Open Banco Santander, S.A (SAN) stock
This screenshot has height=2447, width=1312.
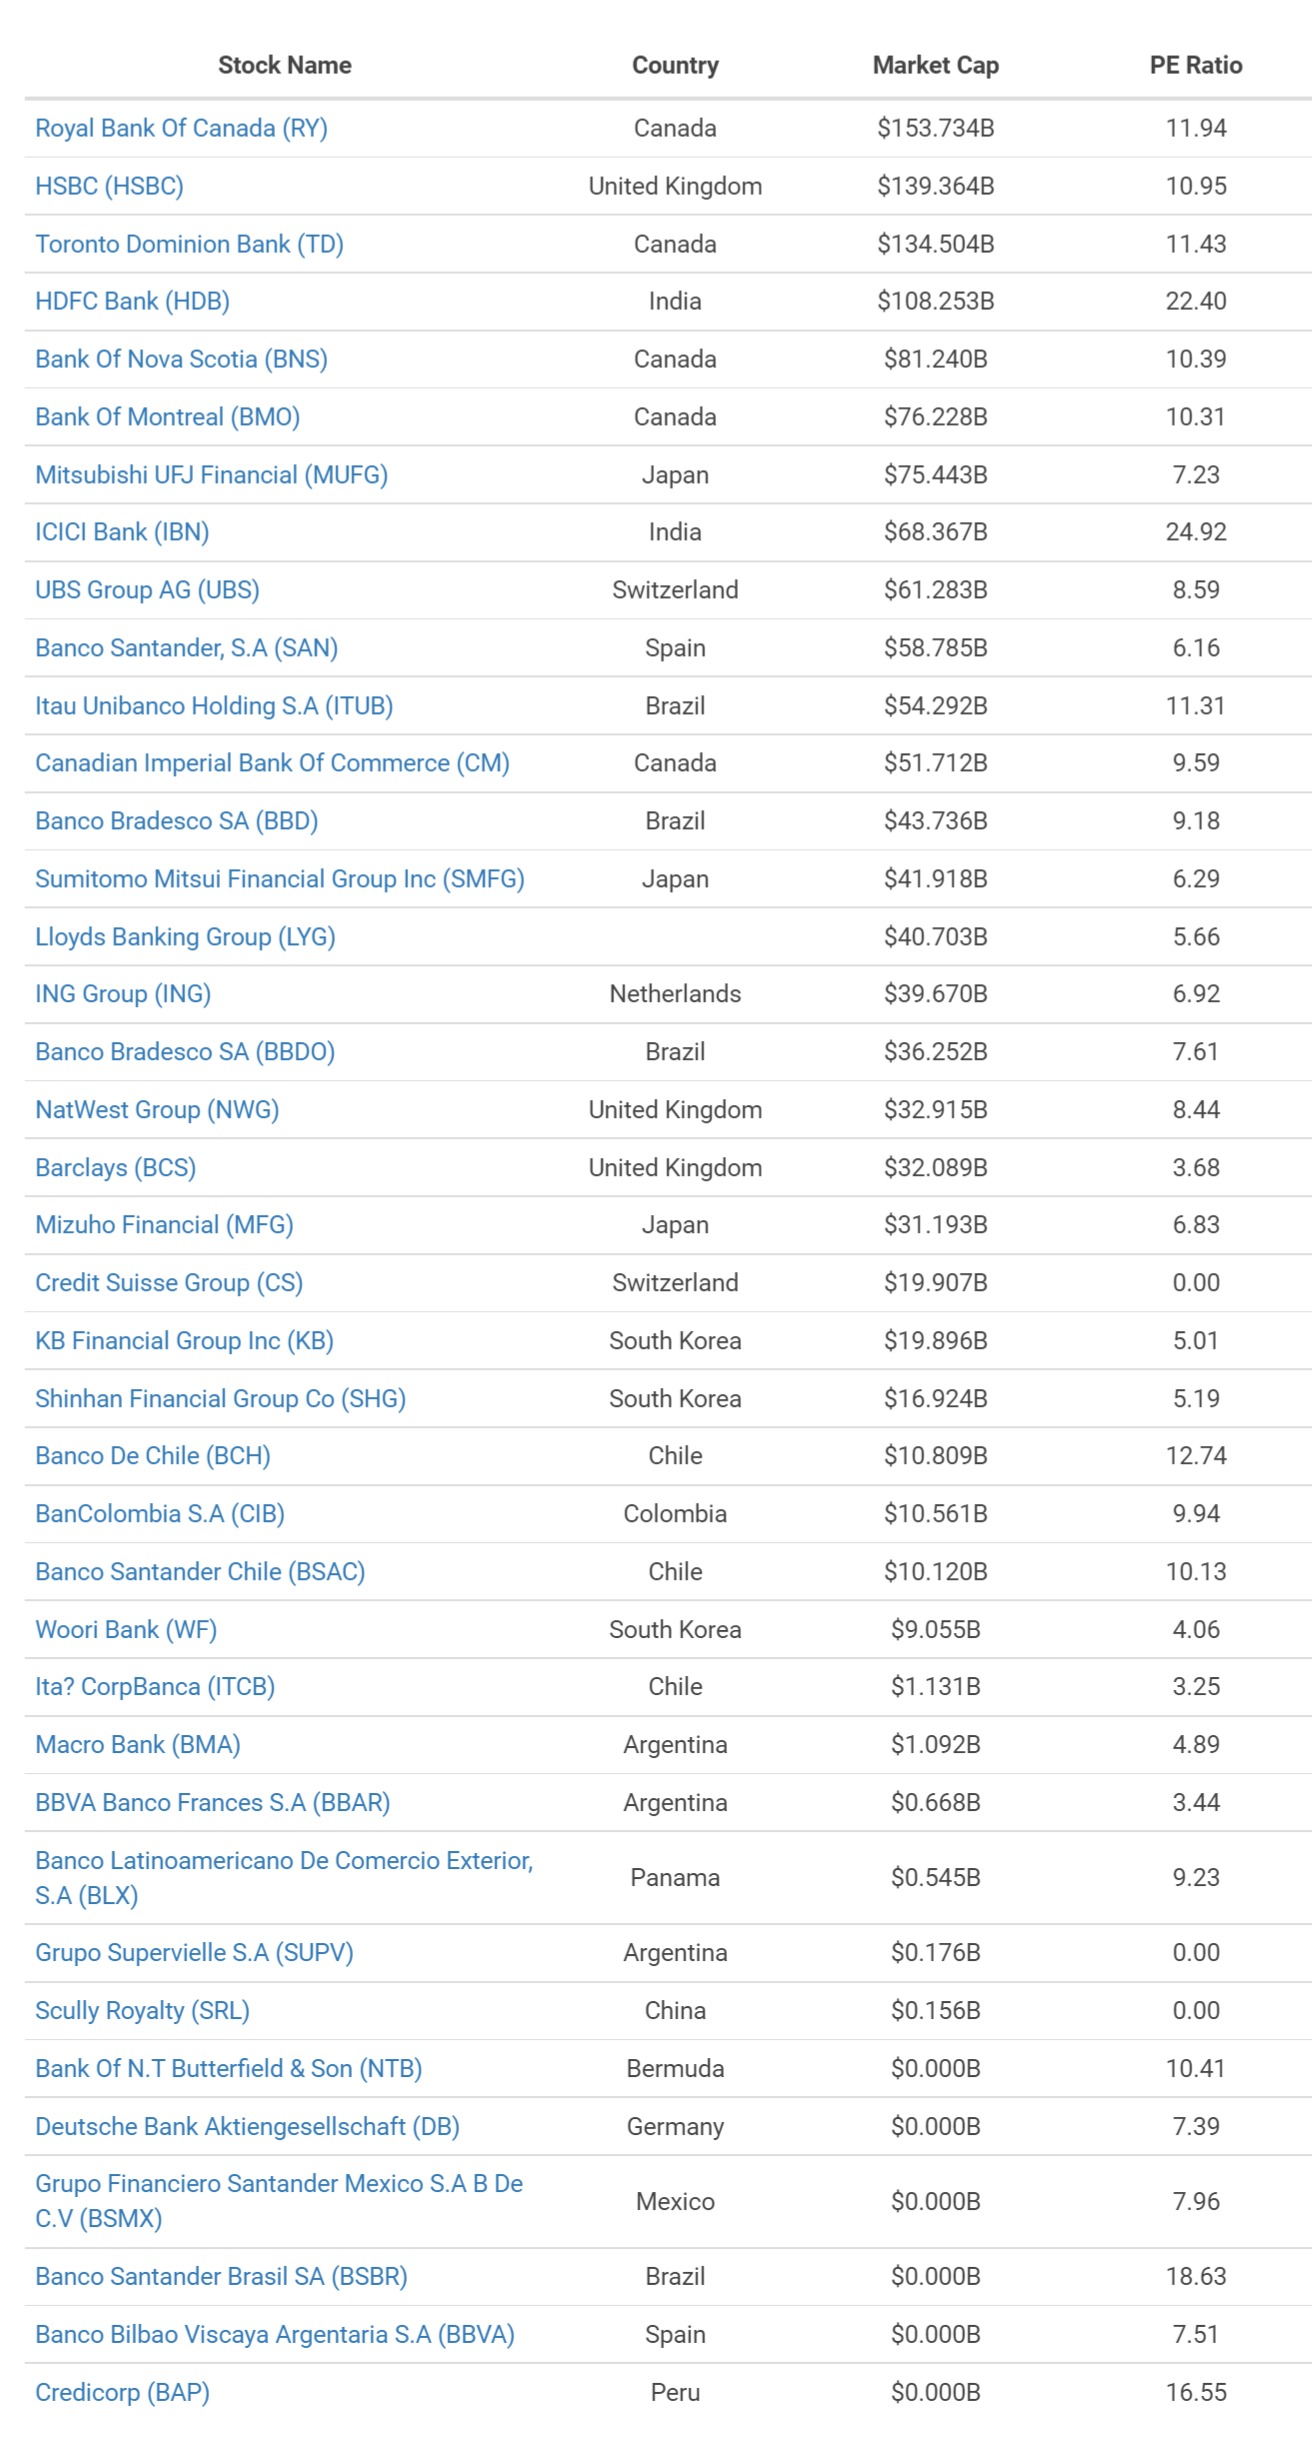[x=186, y=648]
